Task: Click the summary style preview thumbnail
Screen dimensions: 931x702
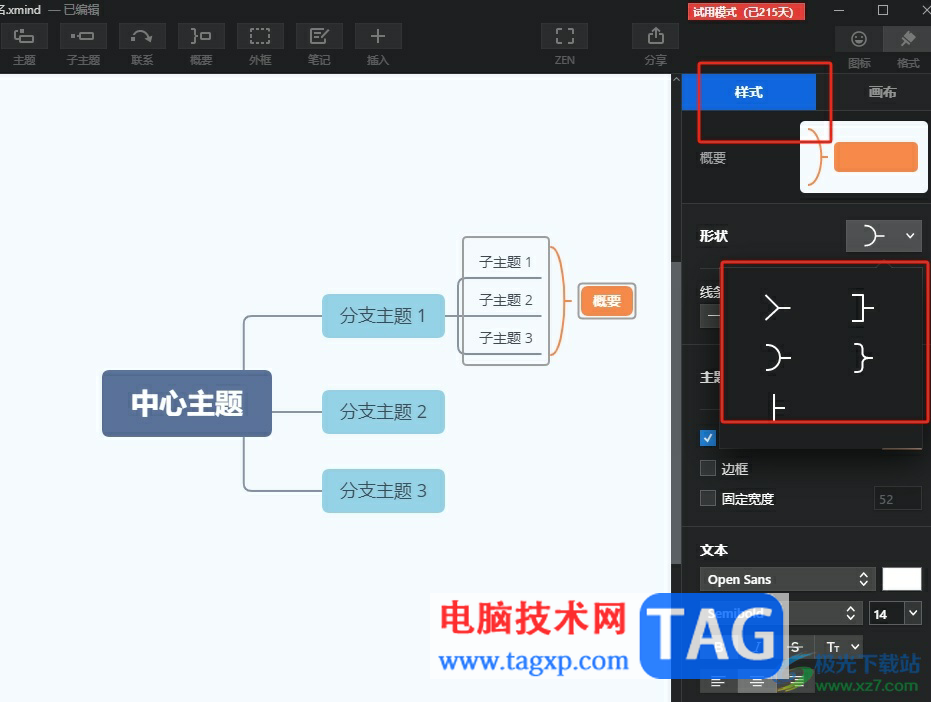Action: [863, 157]
